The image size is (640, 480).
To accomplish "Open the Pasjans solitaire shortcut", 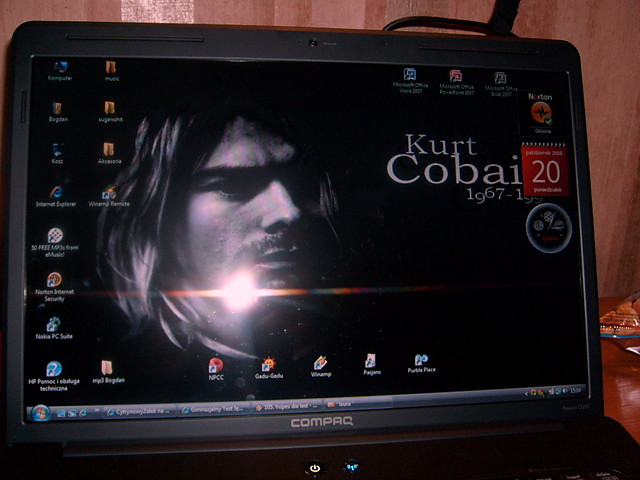I will [371, 364].
